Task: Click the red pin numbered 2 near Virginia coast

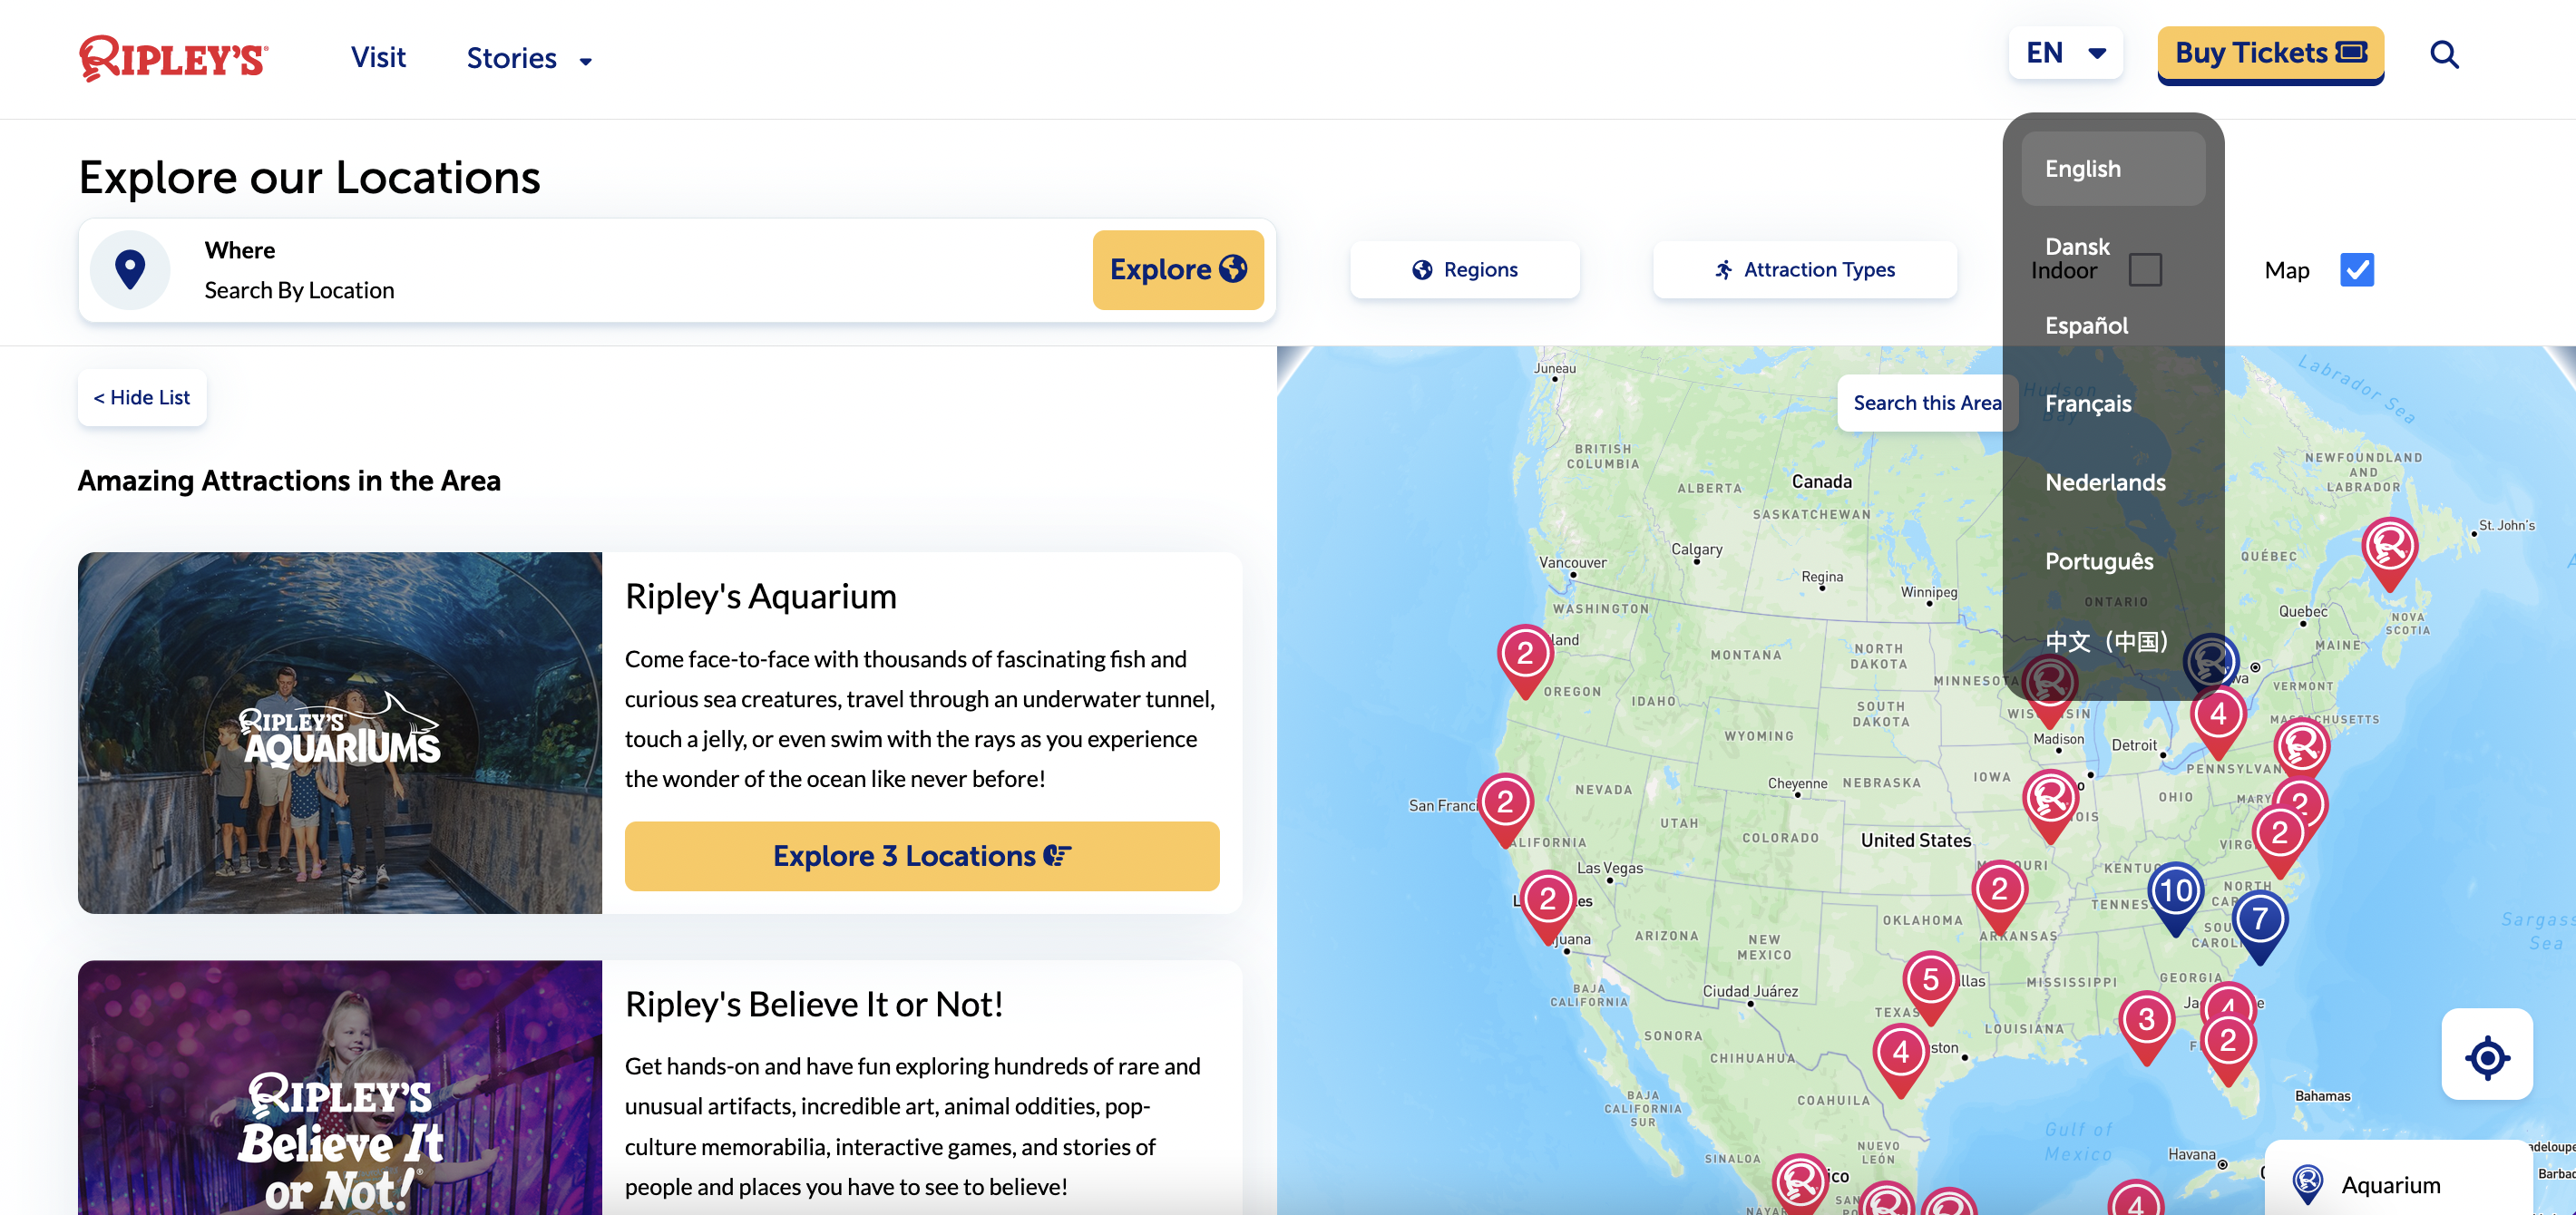Action: [2279, 839]
